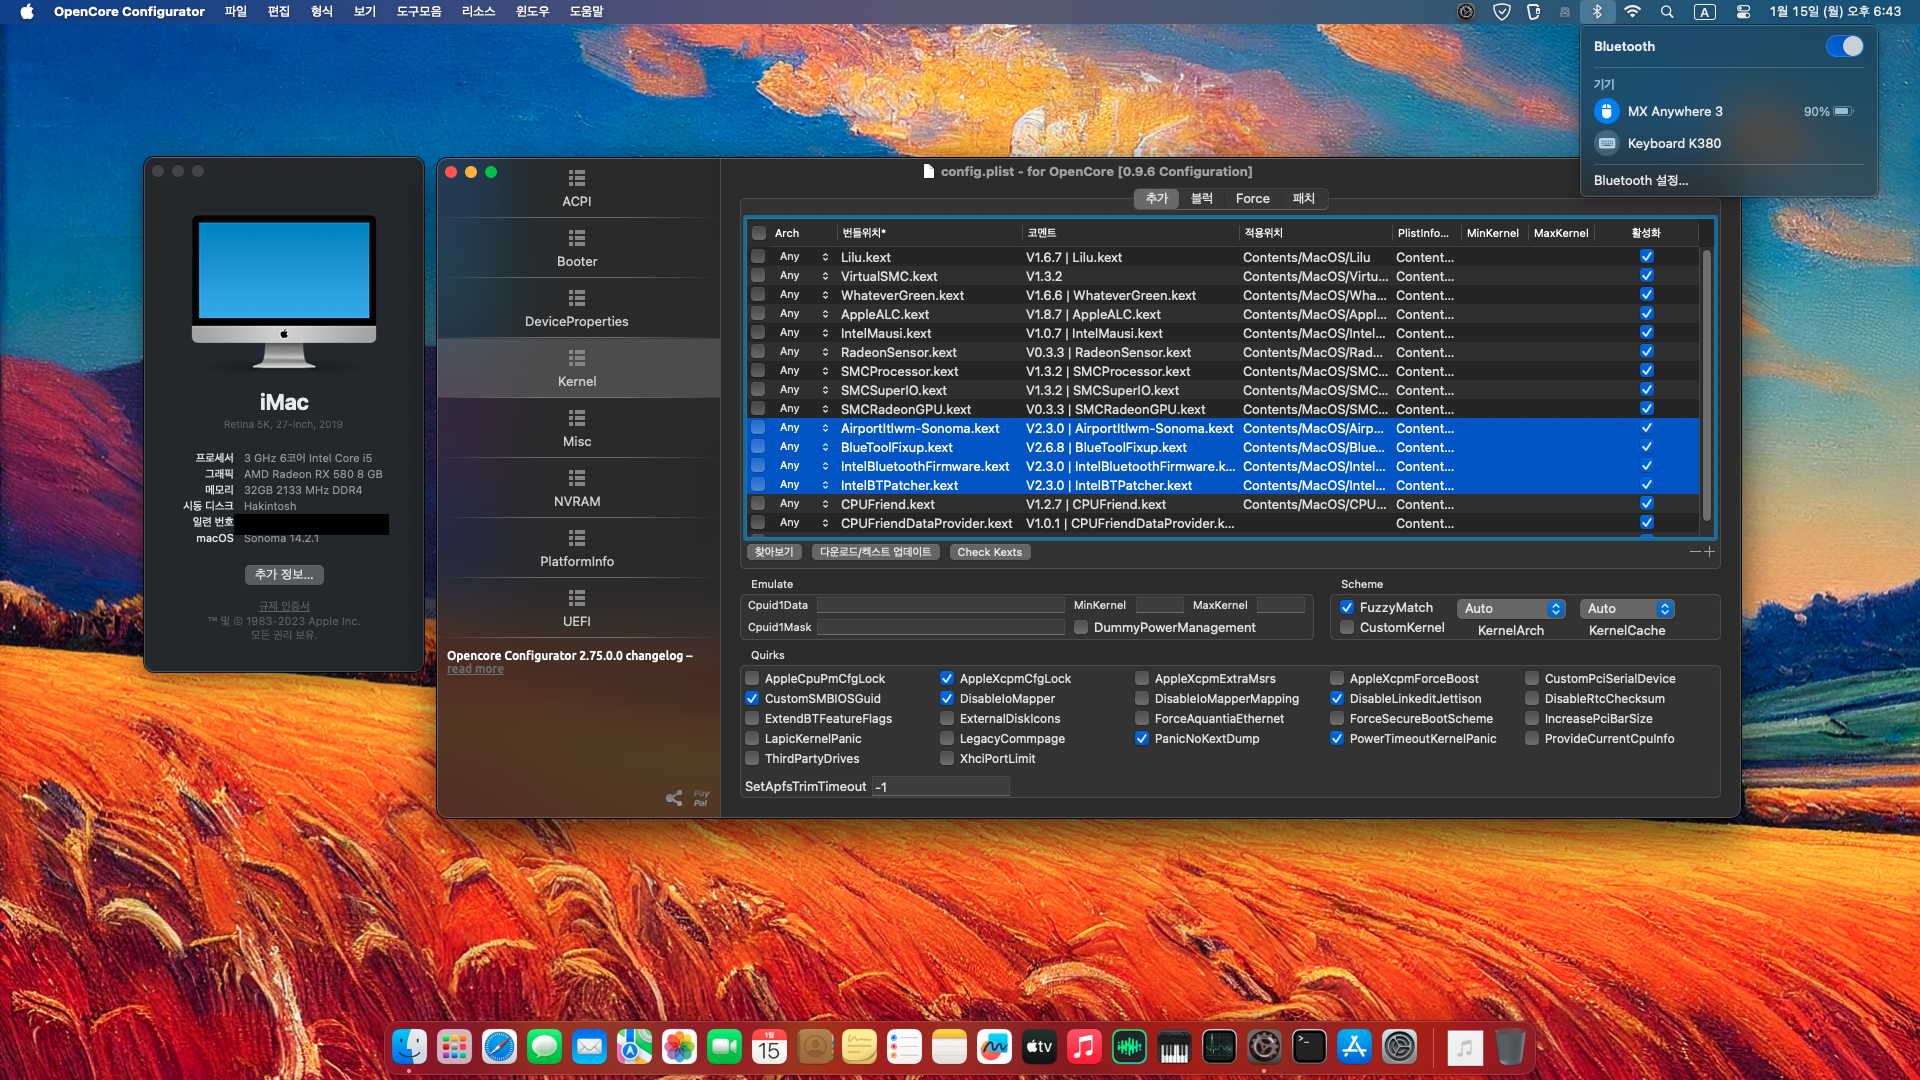Switch to the 패치 tab

(x=1303, y=198)
